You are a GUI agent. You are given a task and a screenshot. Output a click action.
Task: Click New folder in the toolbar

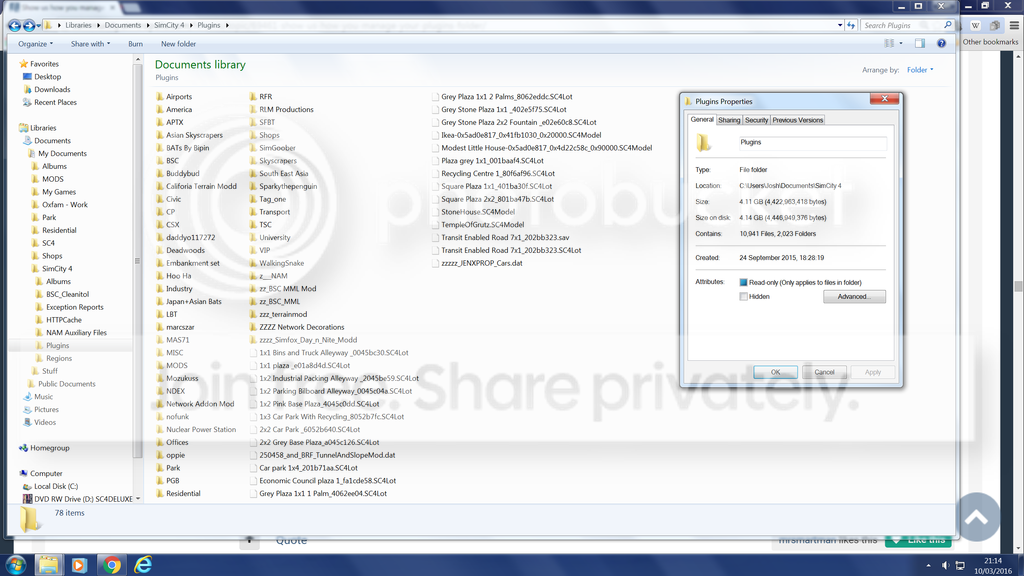(x=178, y=44)
